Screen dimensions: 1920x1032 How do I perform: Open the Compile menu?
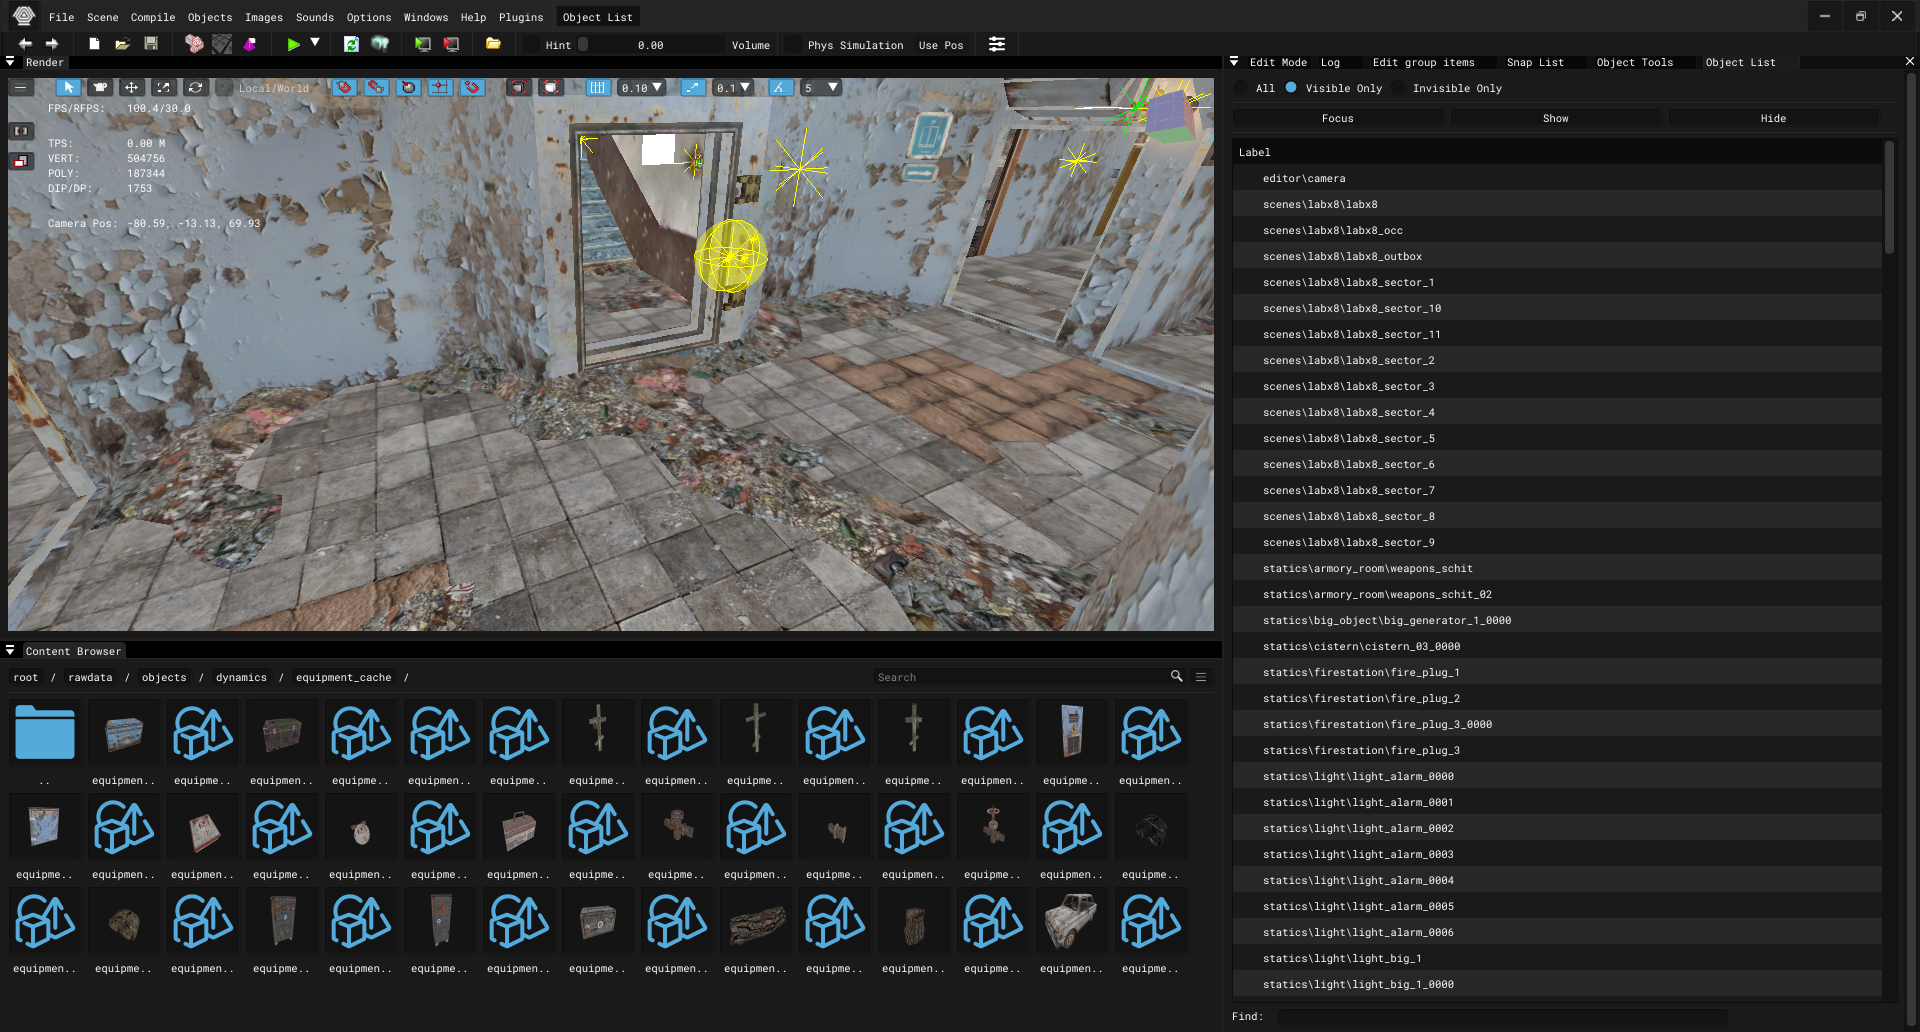pos(152,17)
